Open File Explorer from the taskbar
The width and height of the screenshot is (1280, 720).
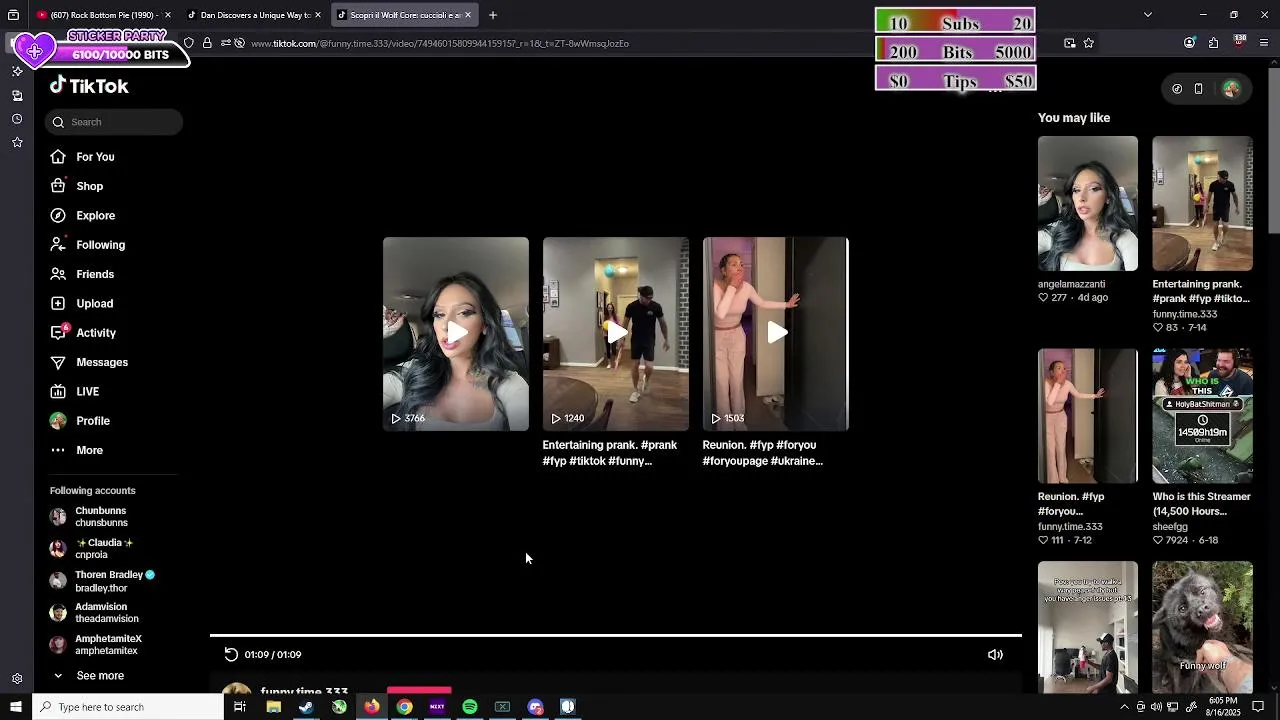[273, 707]
